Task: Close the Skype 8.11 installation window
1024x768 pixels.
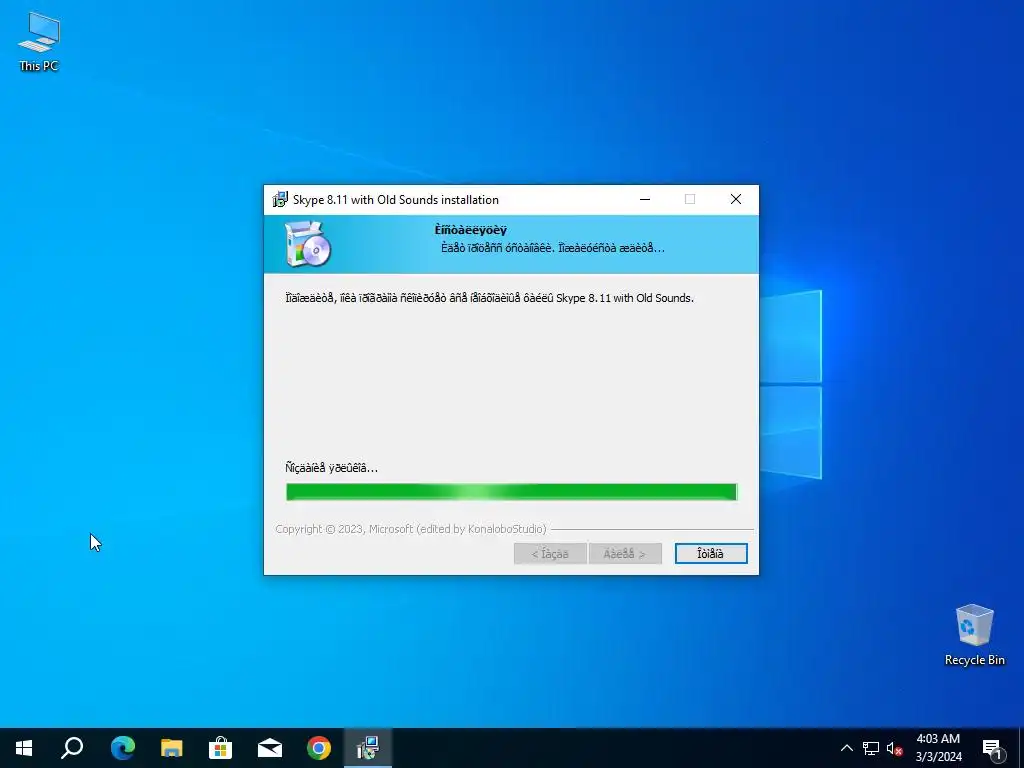Action: pyautogui.click(x=736, y=199)
